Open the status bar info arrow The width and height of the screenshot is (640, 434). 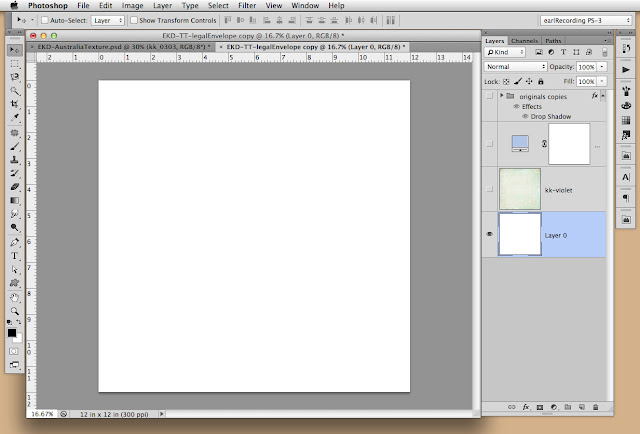point(162,414)
